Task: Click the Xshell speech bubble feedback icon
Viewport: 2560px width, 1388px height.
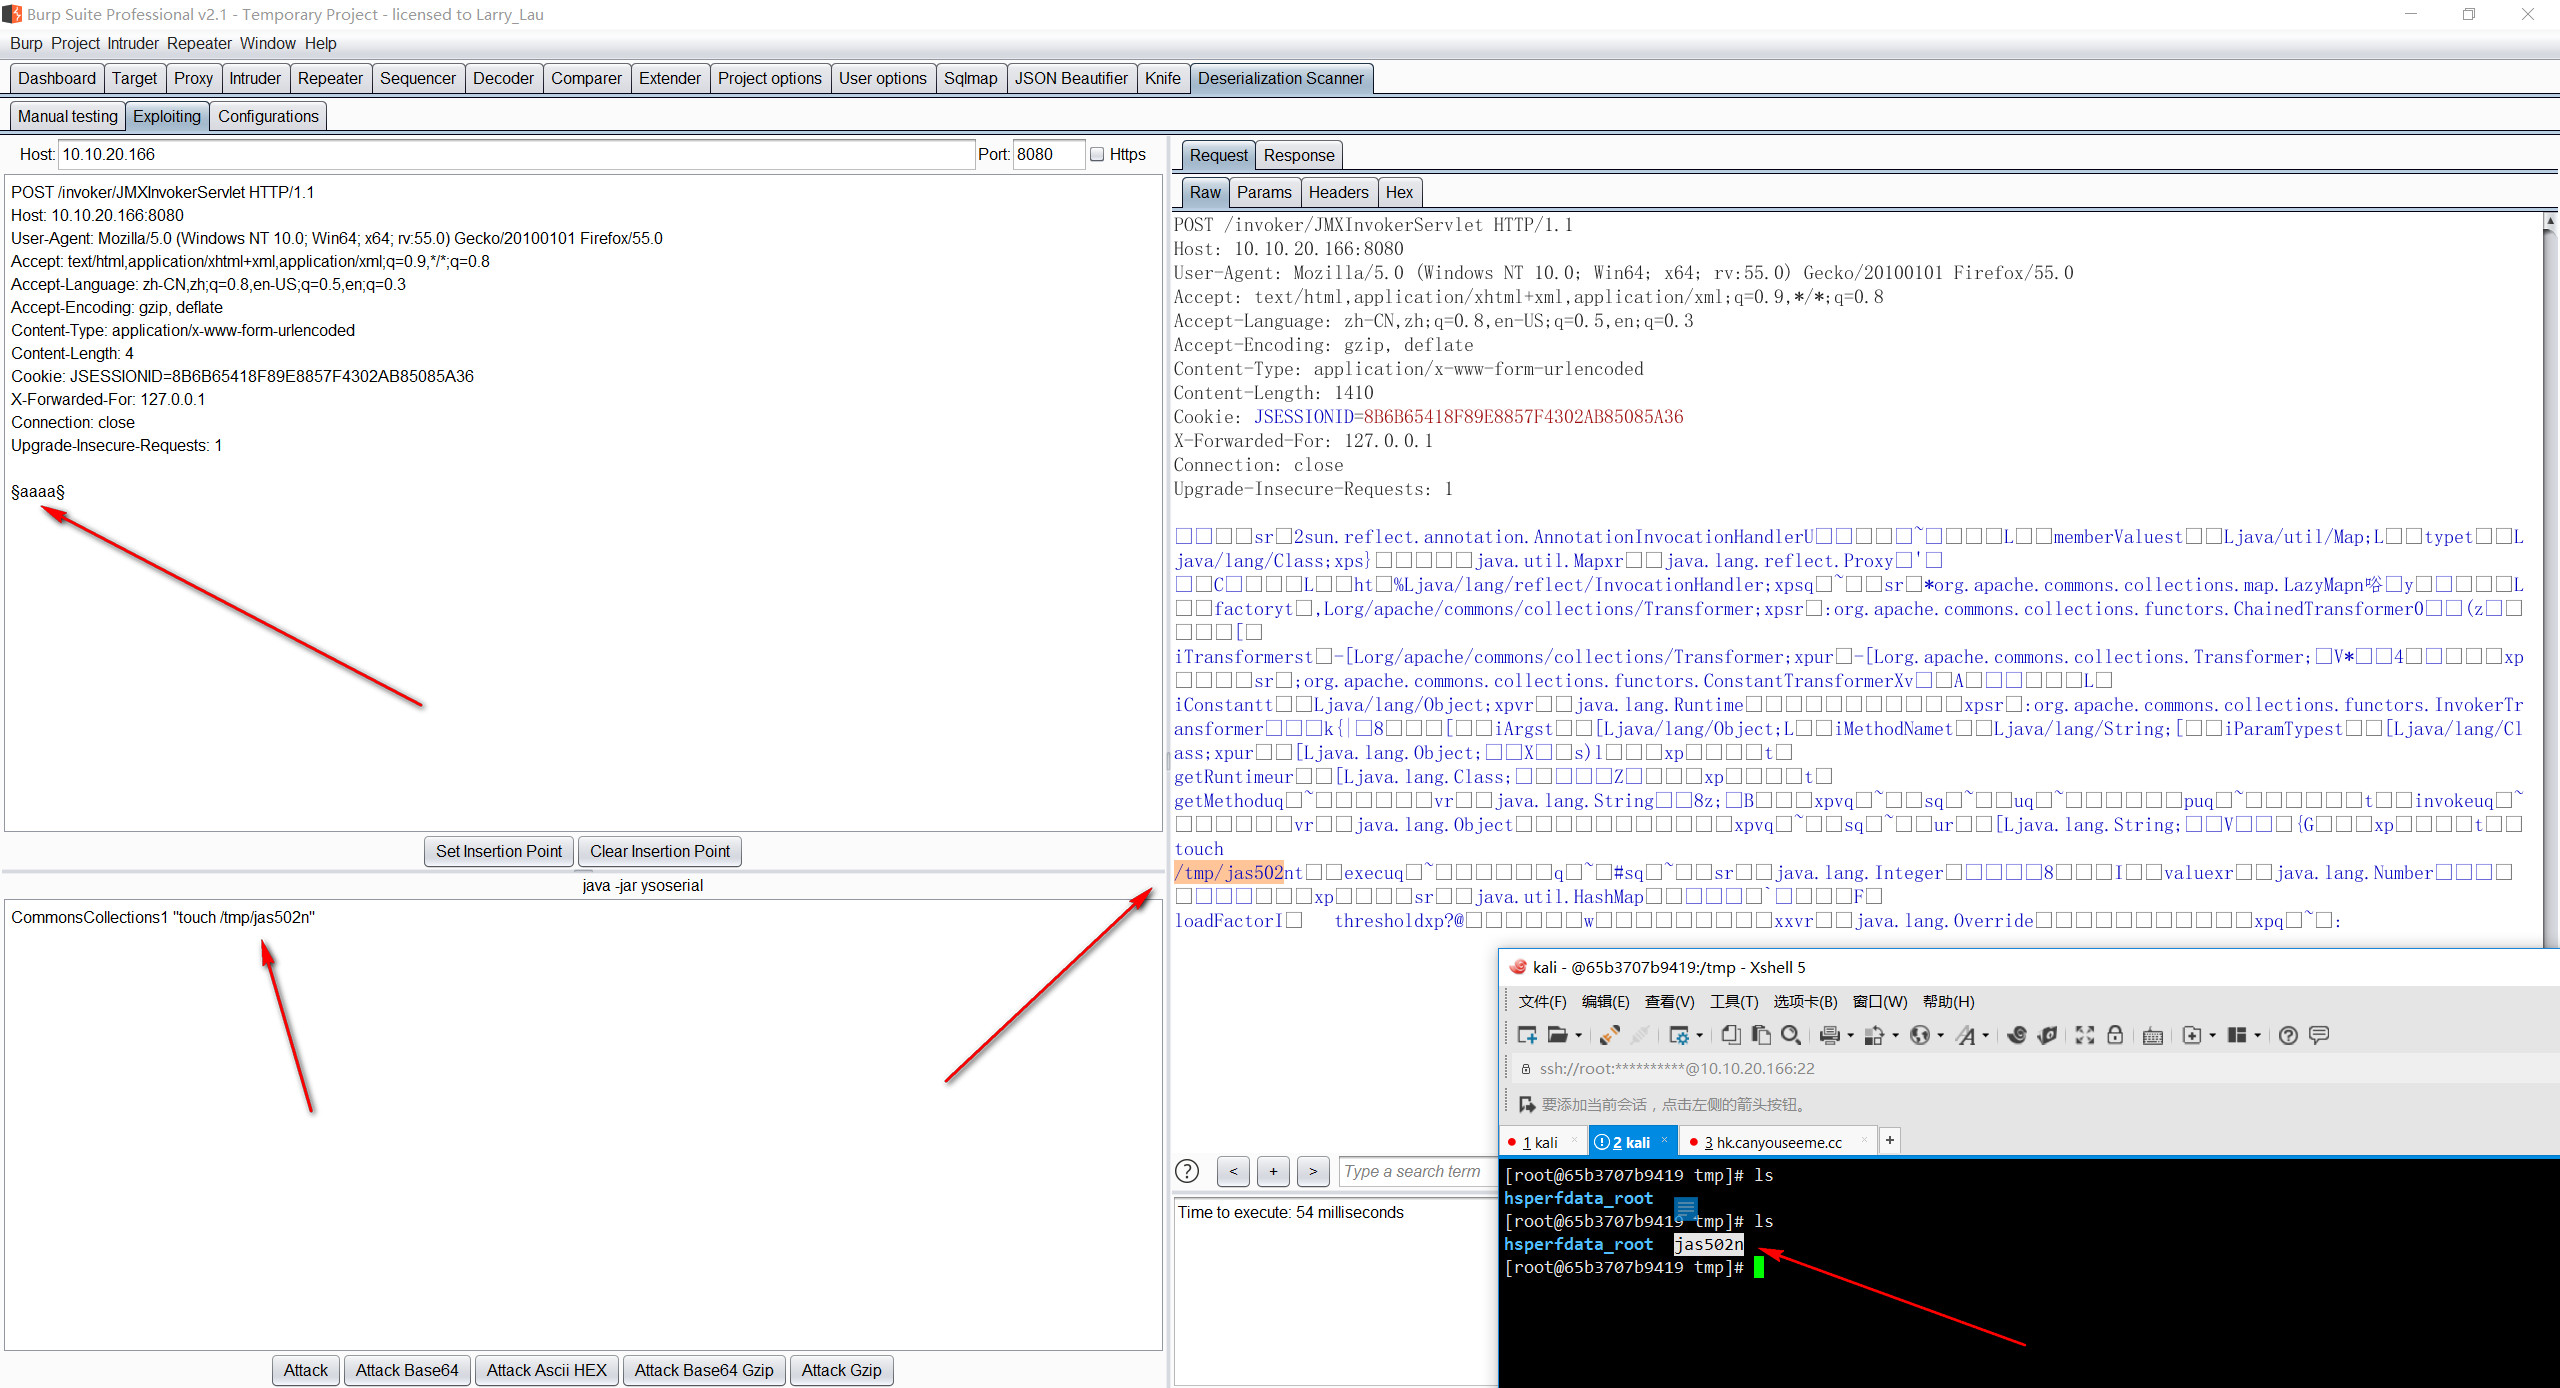Action: (x=2319, y=1035)
